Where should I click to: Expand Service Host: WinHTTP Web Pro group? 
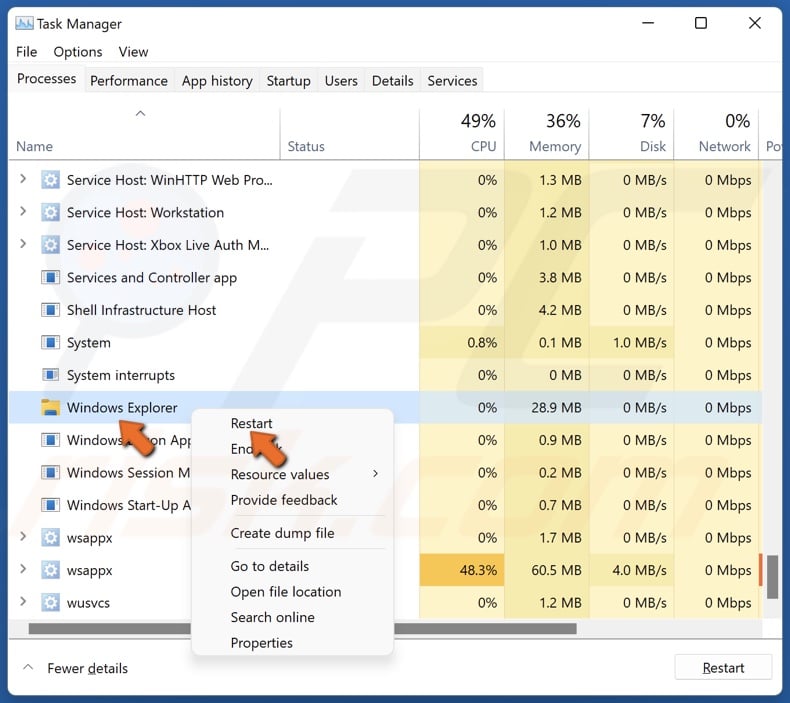(x=23, y=179)
